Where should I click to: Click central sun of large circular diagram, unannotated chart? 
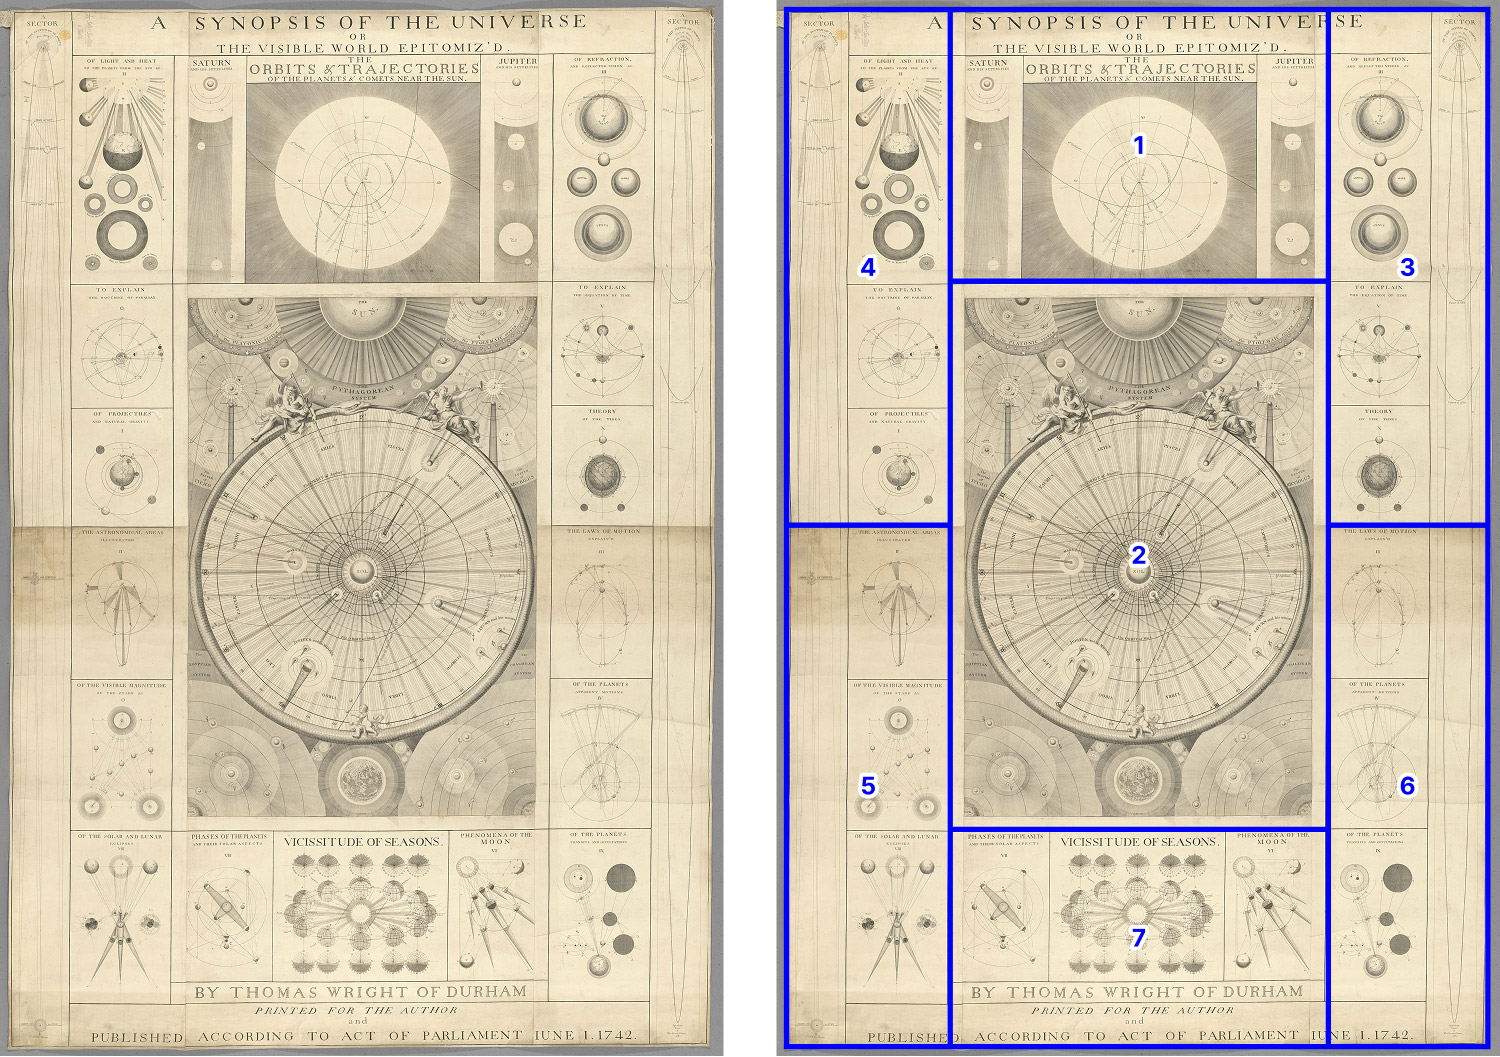click(361, 573)
